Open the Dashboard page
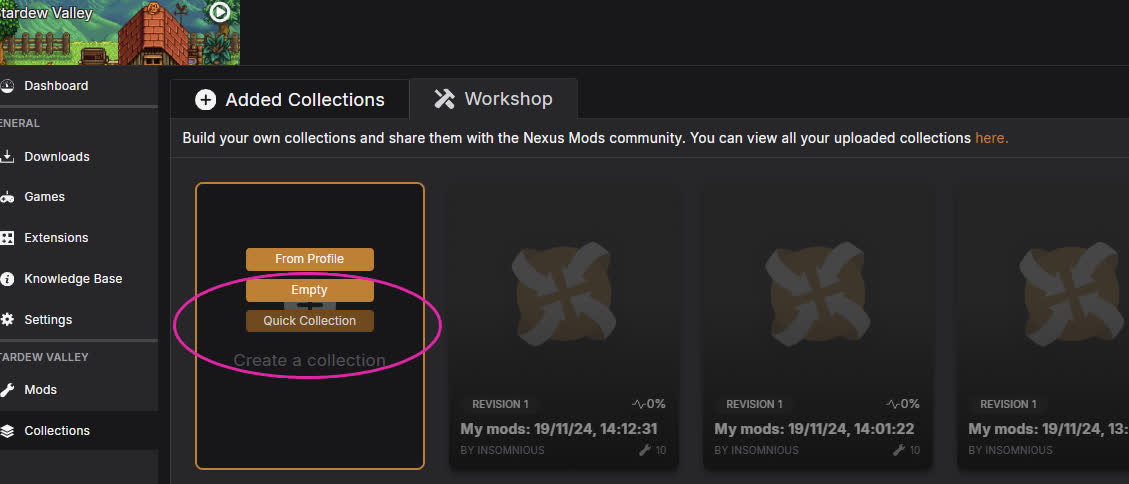Viewport: 1129px width, 484px height. 79,86
